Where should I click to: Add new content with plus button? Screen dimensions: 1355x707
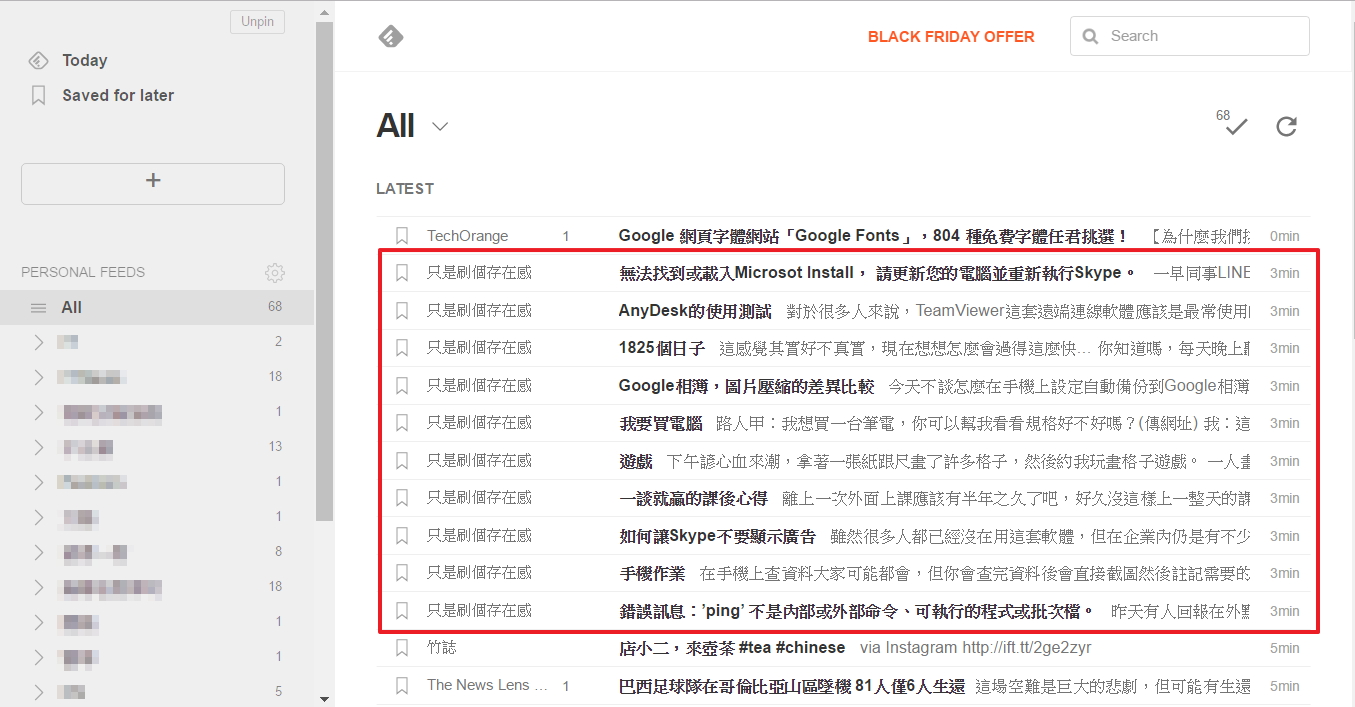[153, 184]
